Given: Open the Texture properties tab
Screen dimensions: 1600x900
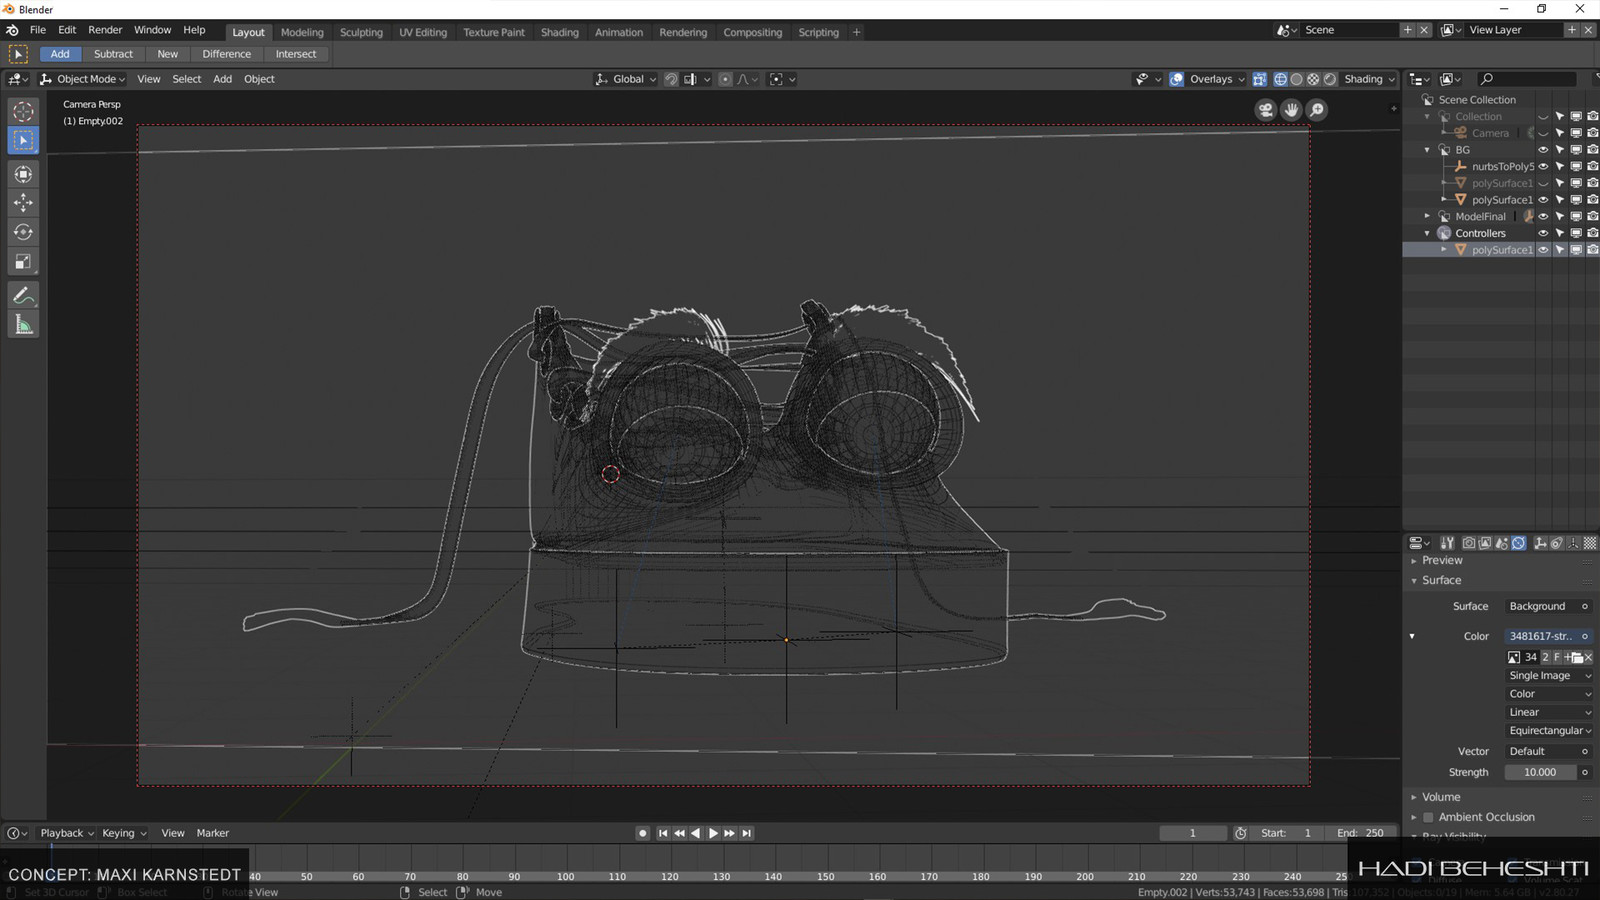Looking at the screenshot, I should (1590, 543).
